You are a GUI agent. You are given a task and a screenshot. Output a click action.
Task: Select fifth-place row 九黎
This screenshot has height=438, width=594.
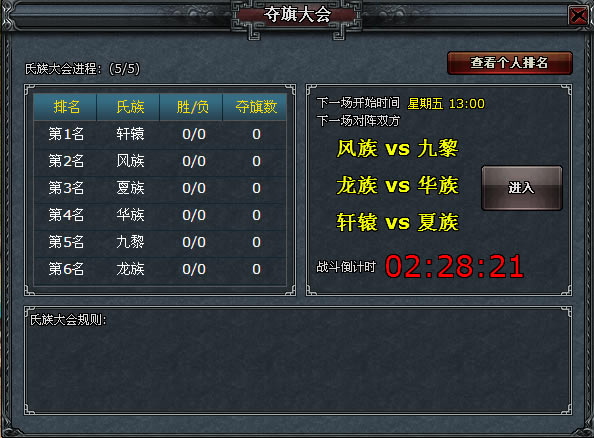160,242
